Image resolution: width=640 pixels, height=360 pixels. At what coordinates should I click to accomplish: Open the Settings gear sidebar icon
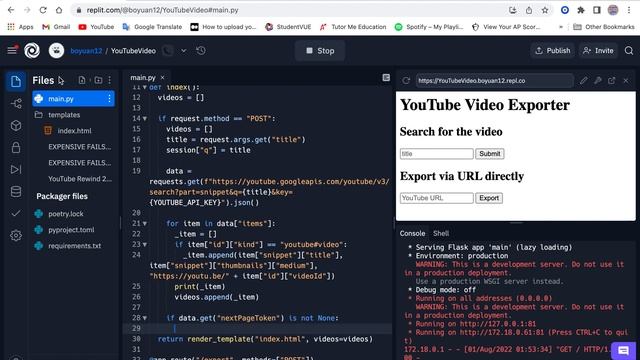point(16,236)
